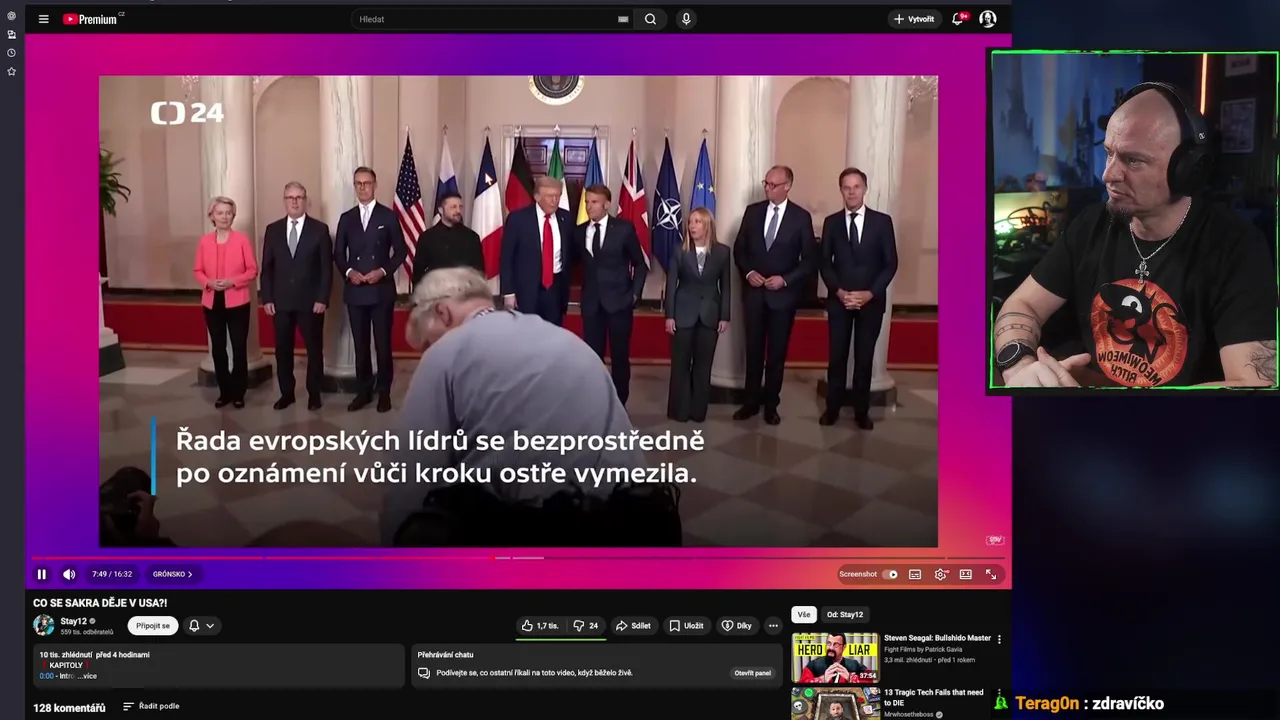
Task: Open 13 Tragic Tech Fails video title
Action: click(x=934, y=697)
